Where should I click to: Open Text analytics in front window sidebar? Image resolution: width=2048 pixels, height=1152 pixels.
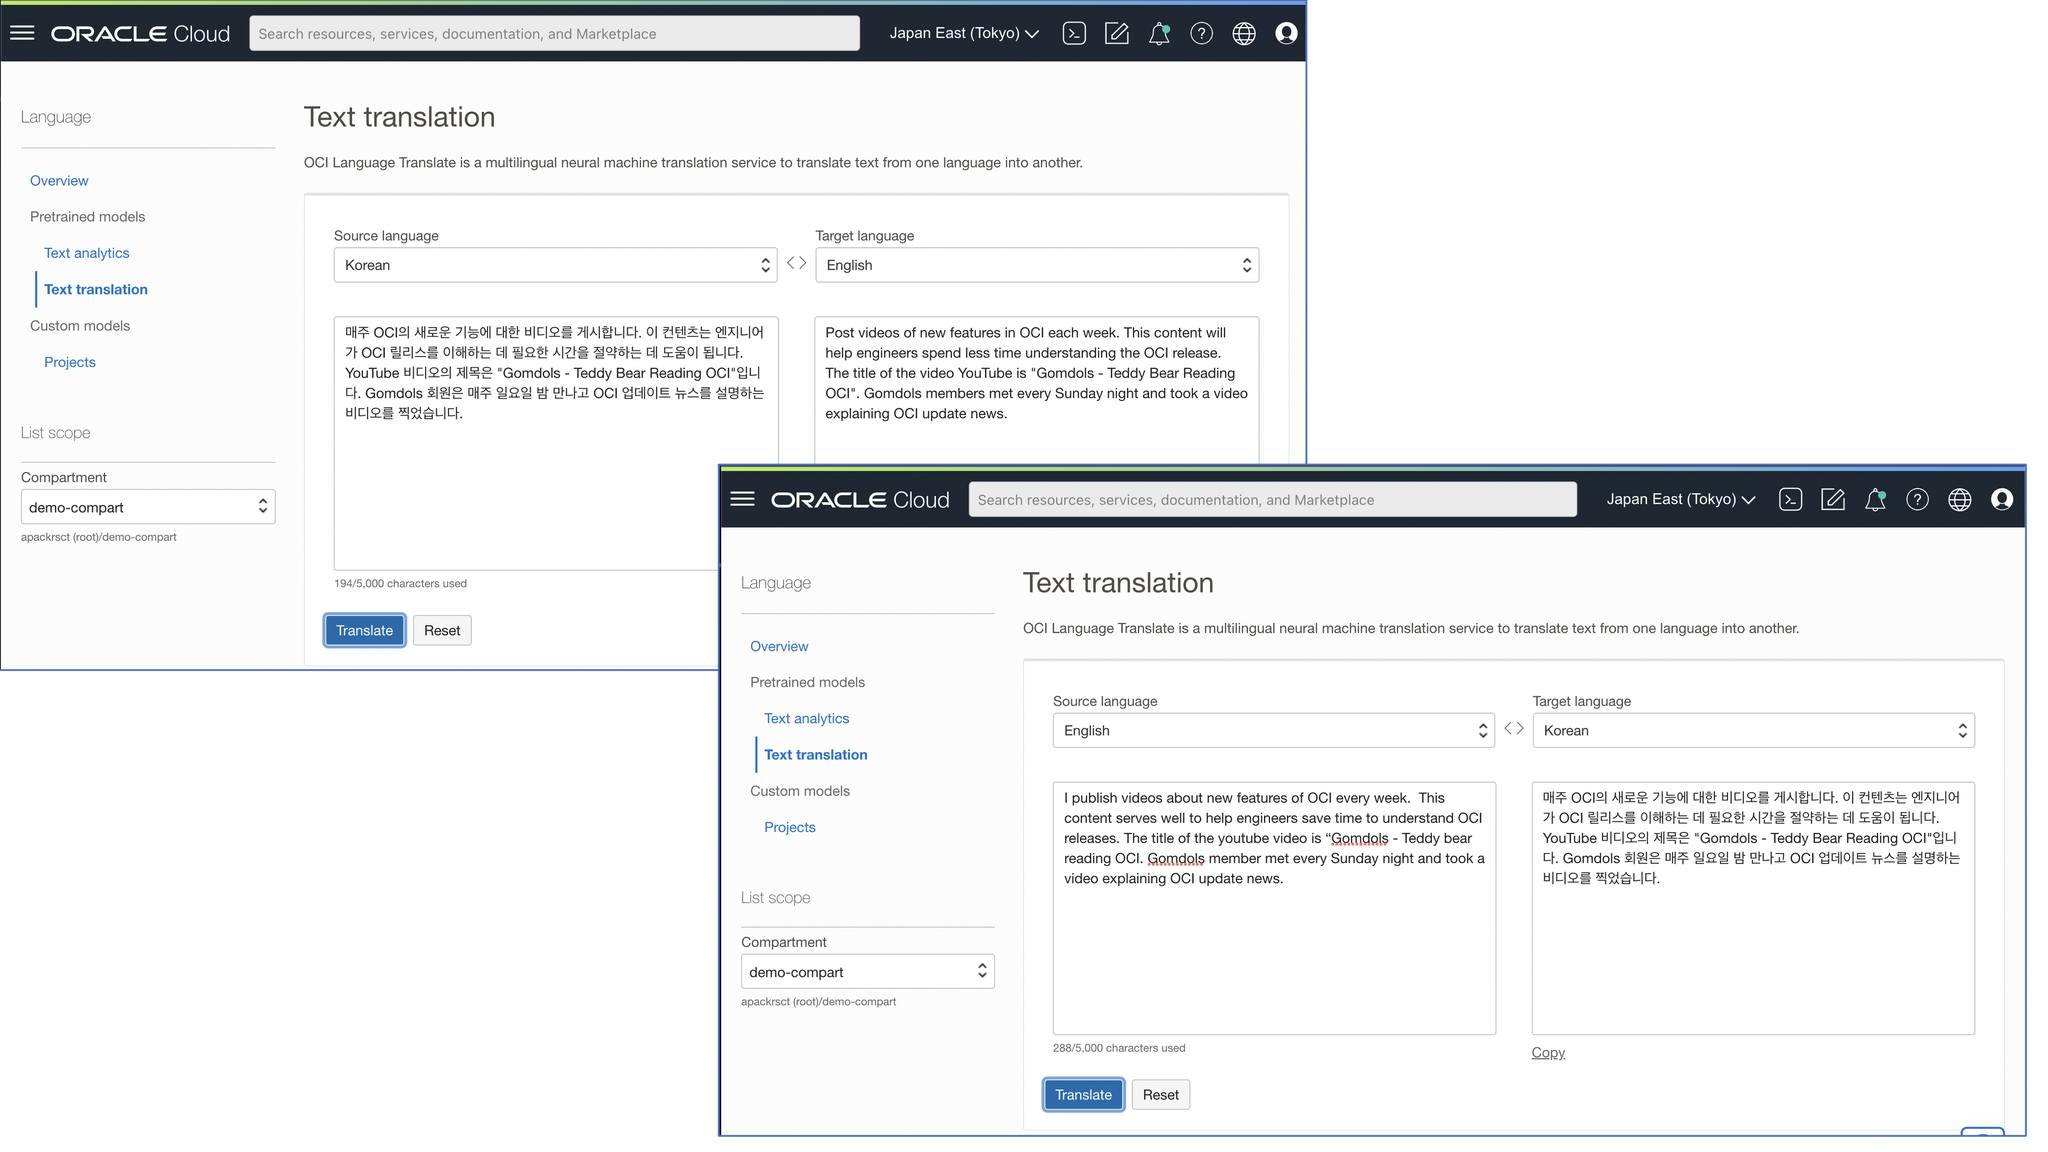(x=806, y=718)
